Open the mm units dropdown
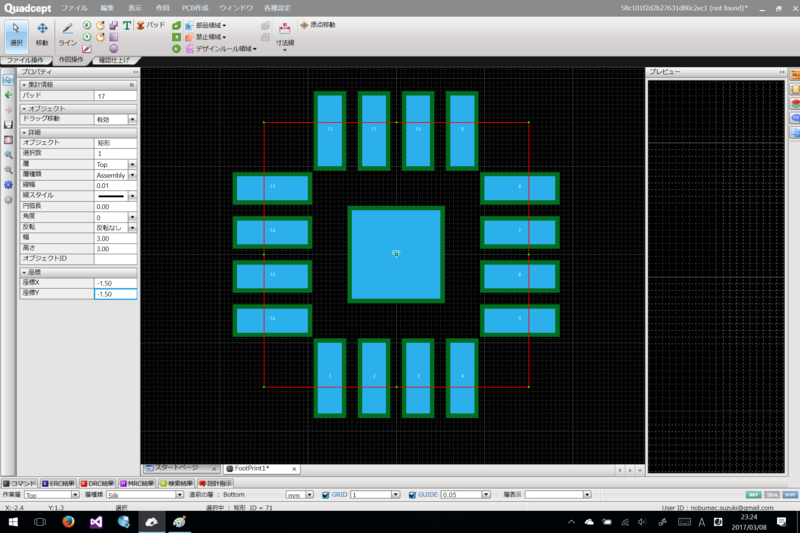Viewport: 800px width, 533px height. [310, 495]
